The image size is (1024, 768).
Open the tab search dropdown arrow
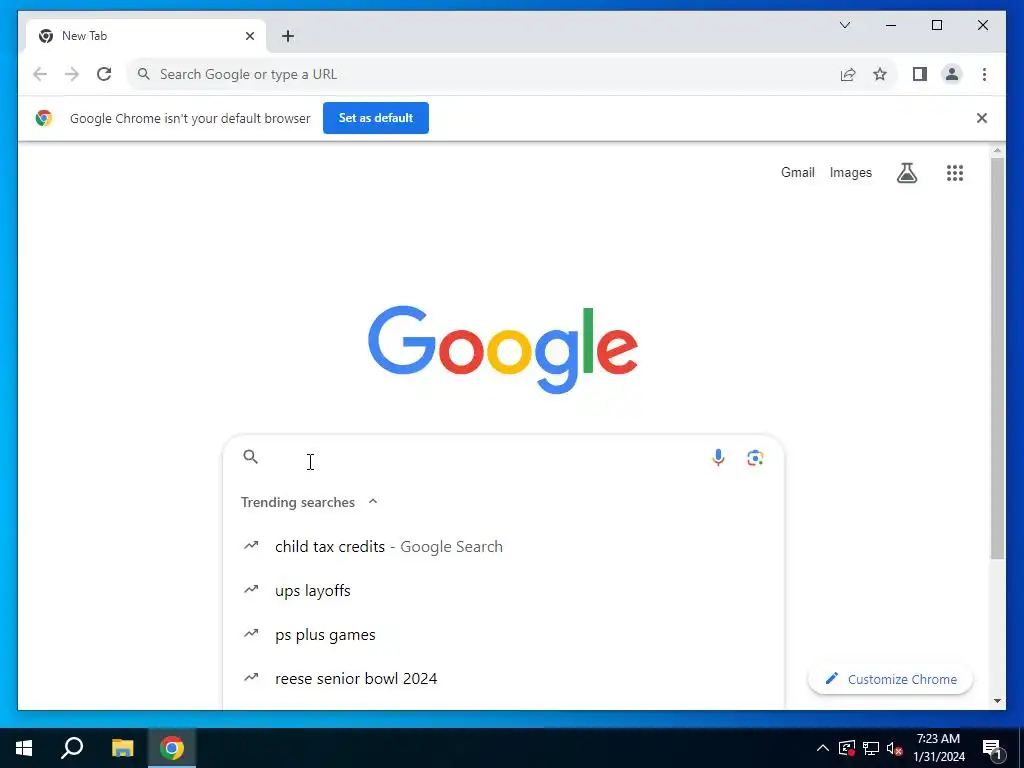[x=844, y=25]
